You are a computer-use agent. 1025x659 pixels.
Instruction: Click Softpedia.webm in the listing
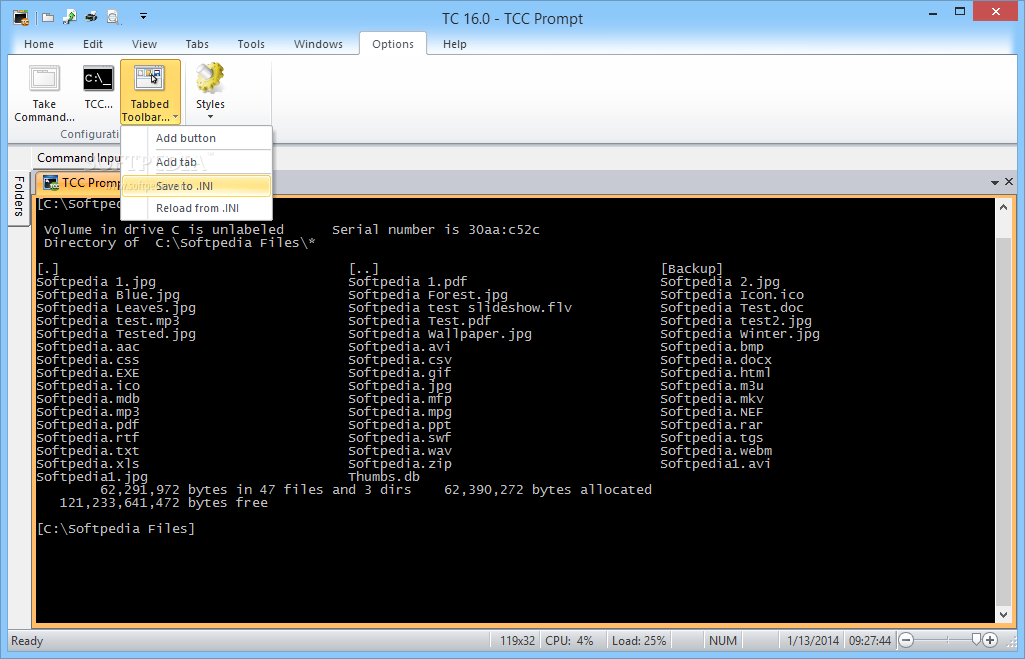716,451
